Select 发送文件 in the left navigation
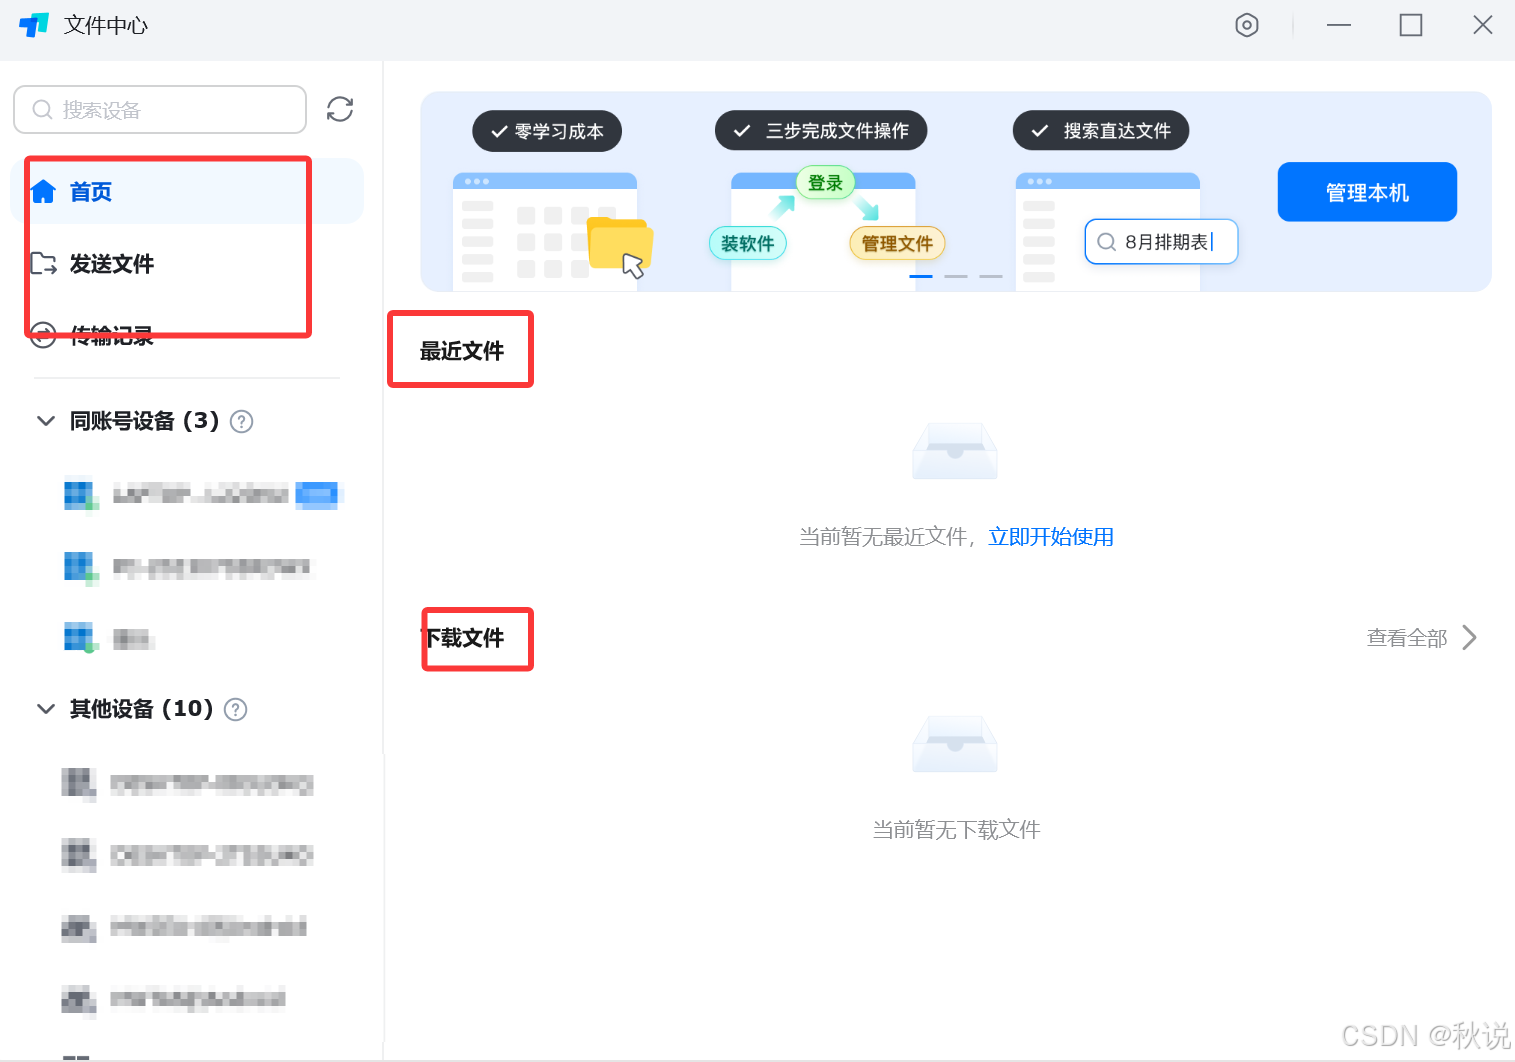1515x1062 pixels. 111,263
